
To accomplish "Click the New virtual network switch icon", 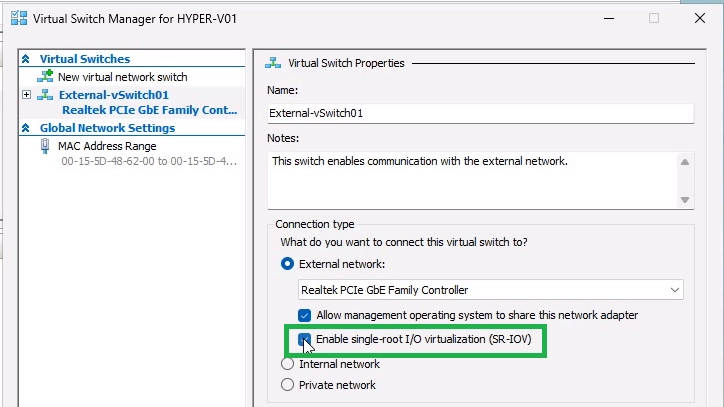I will point(45,76).
